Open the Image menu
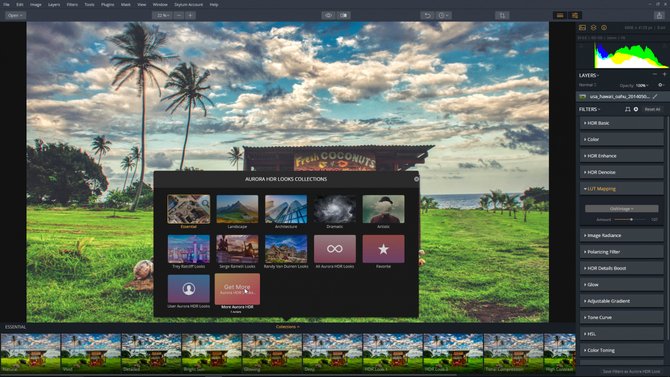This screenshot has height=377, width=670. 35,5
